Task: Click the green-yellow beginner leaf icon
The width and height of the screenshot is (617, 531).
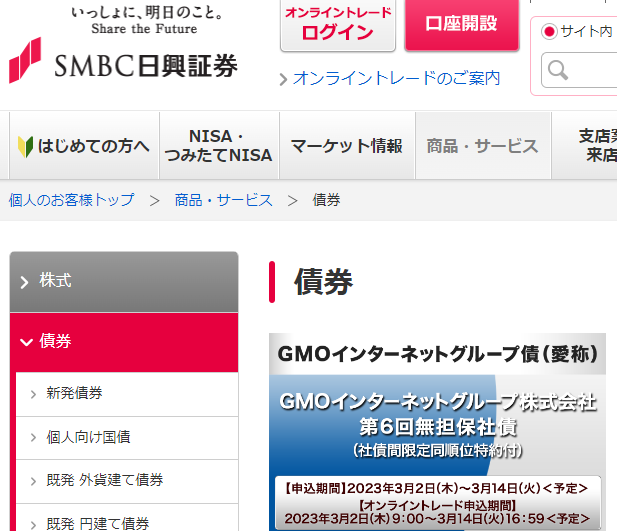Action: 25,146
